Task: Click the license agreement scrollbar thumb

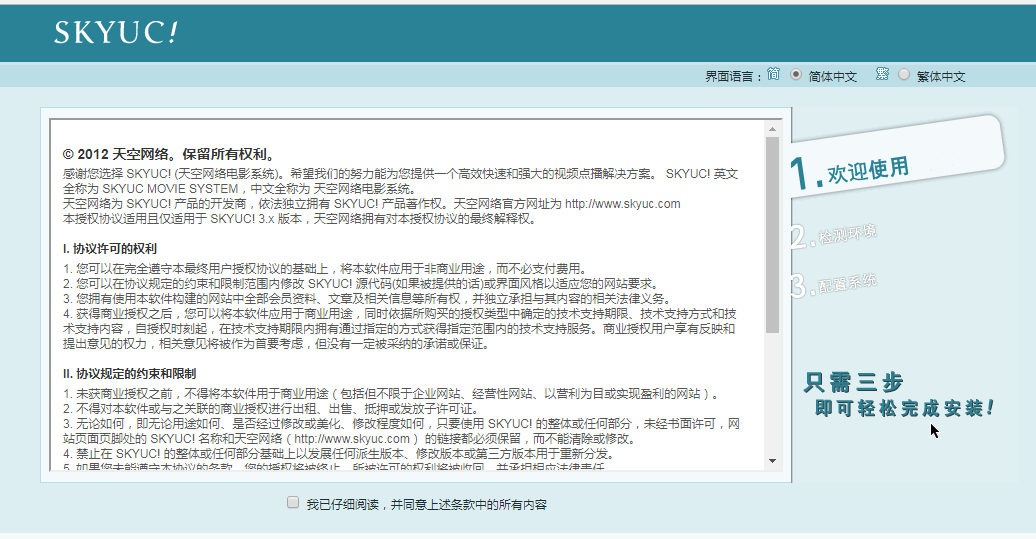Action: point(772,234)
